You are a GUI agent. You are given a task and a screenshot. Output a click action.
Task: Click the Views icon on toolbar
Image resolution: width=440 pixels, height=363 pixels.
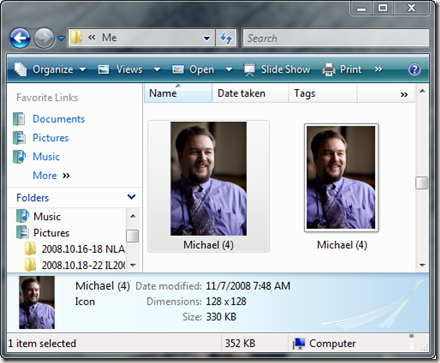103,69
